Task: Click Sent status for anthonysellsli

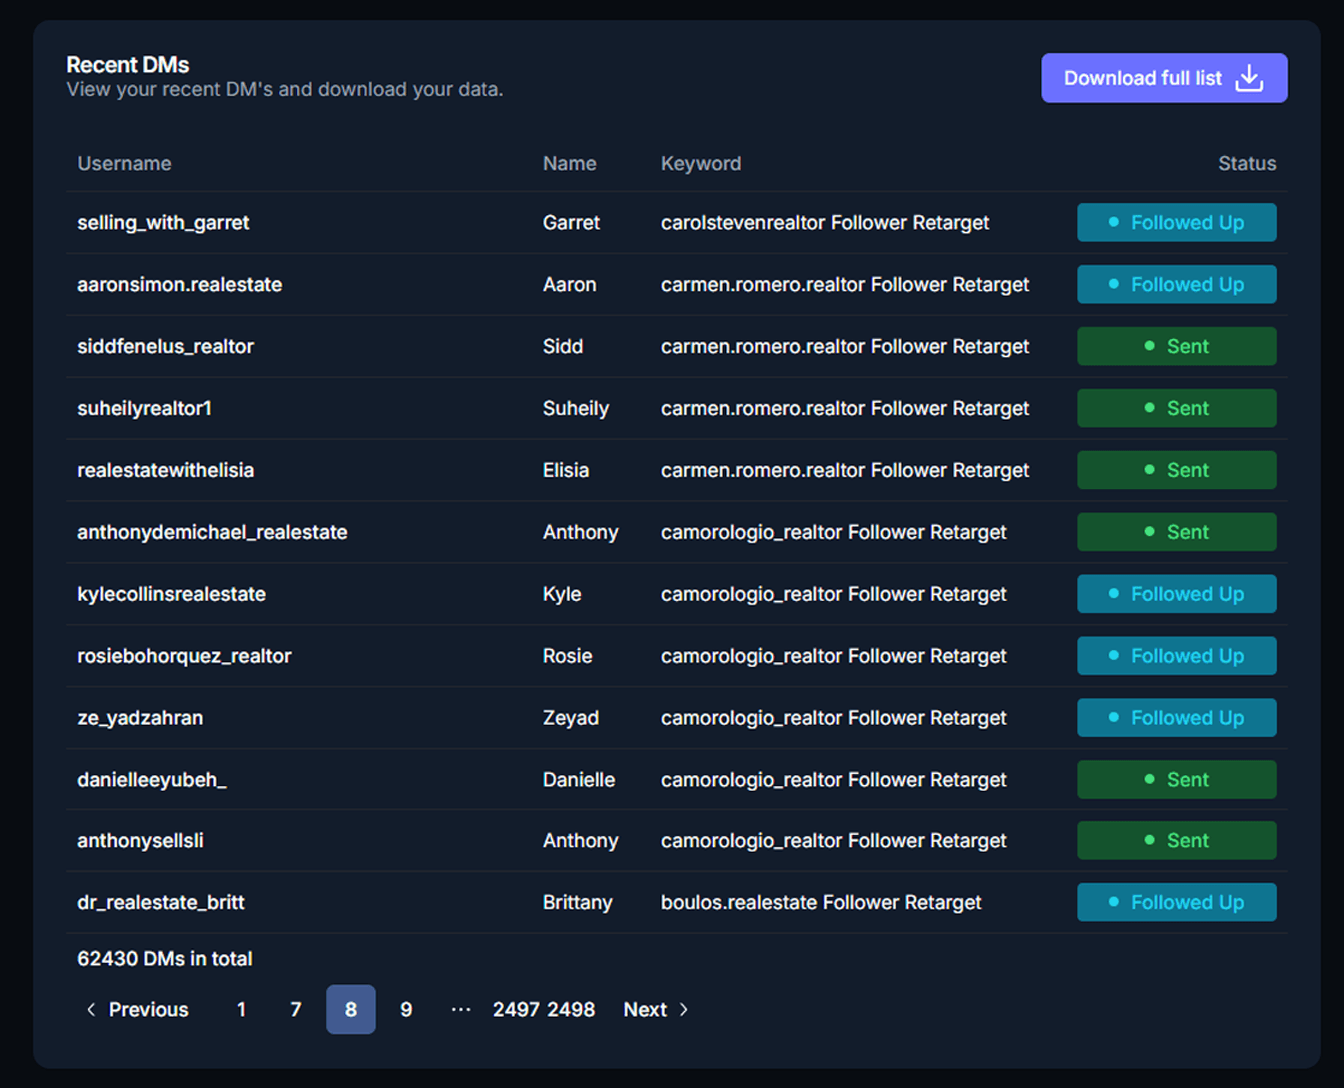Action: (x=1176, y=841)
